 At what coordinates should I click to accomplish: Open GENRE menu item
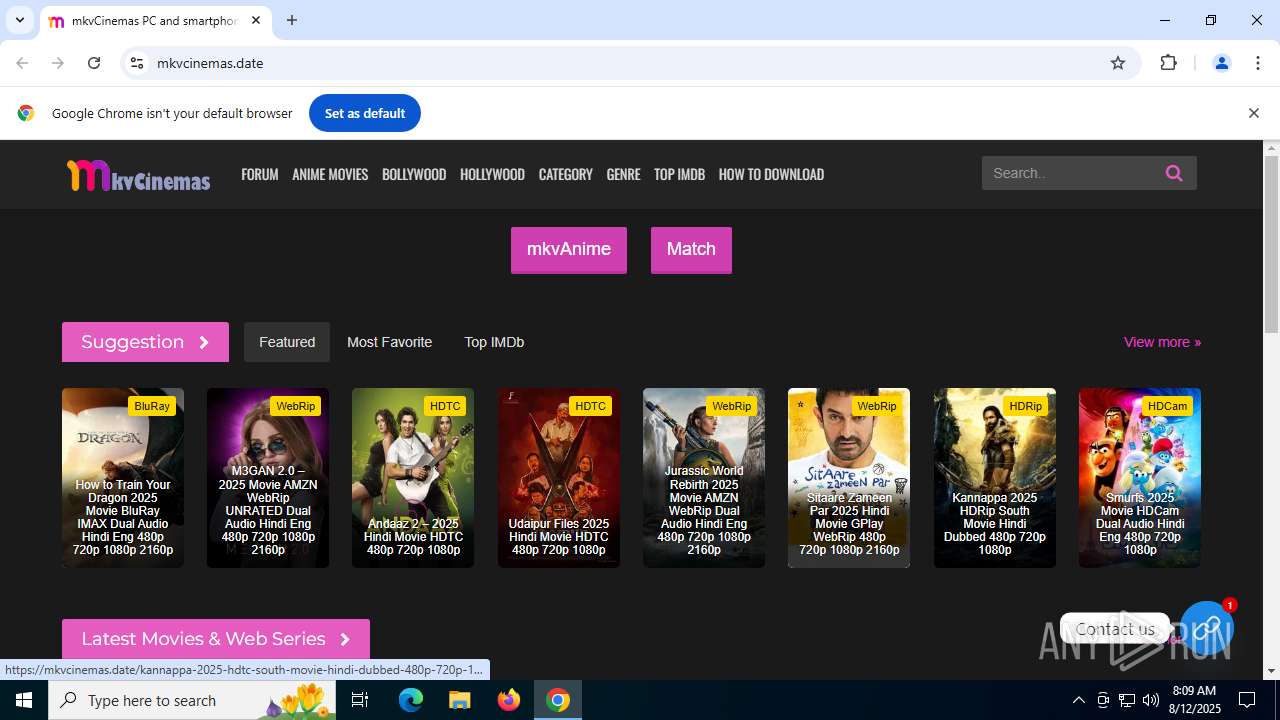click(623, 174)
